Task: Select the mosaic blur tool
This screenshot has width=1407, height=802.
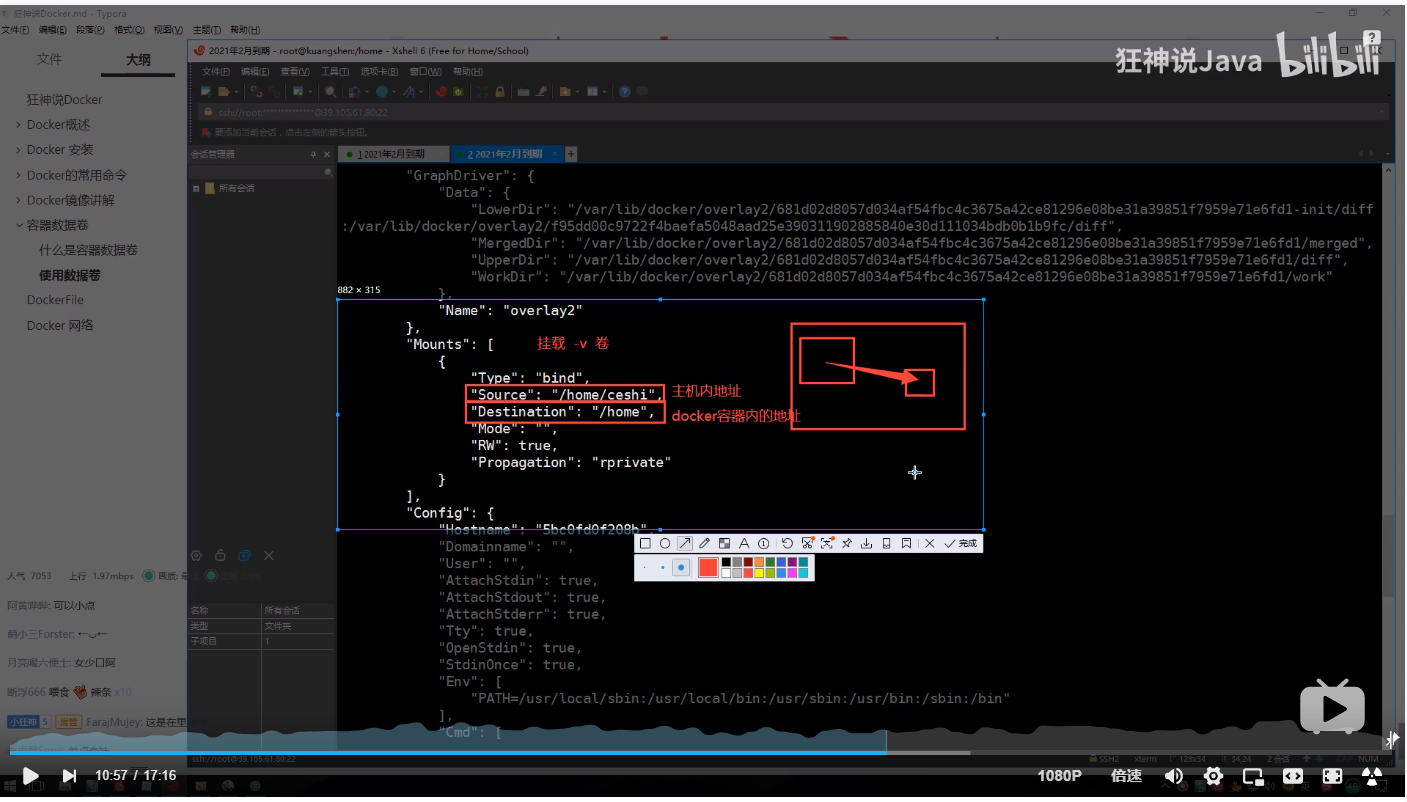Action: coord(724,543)
